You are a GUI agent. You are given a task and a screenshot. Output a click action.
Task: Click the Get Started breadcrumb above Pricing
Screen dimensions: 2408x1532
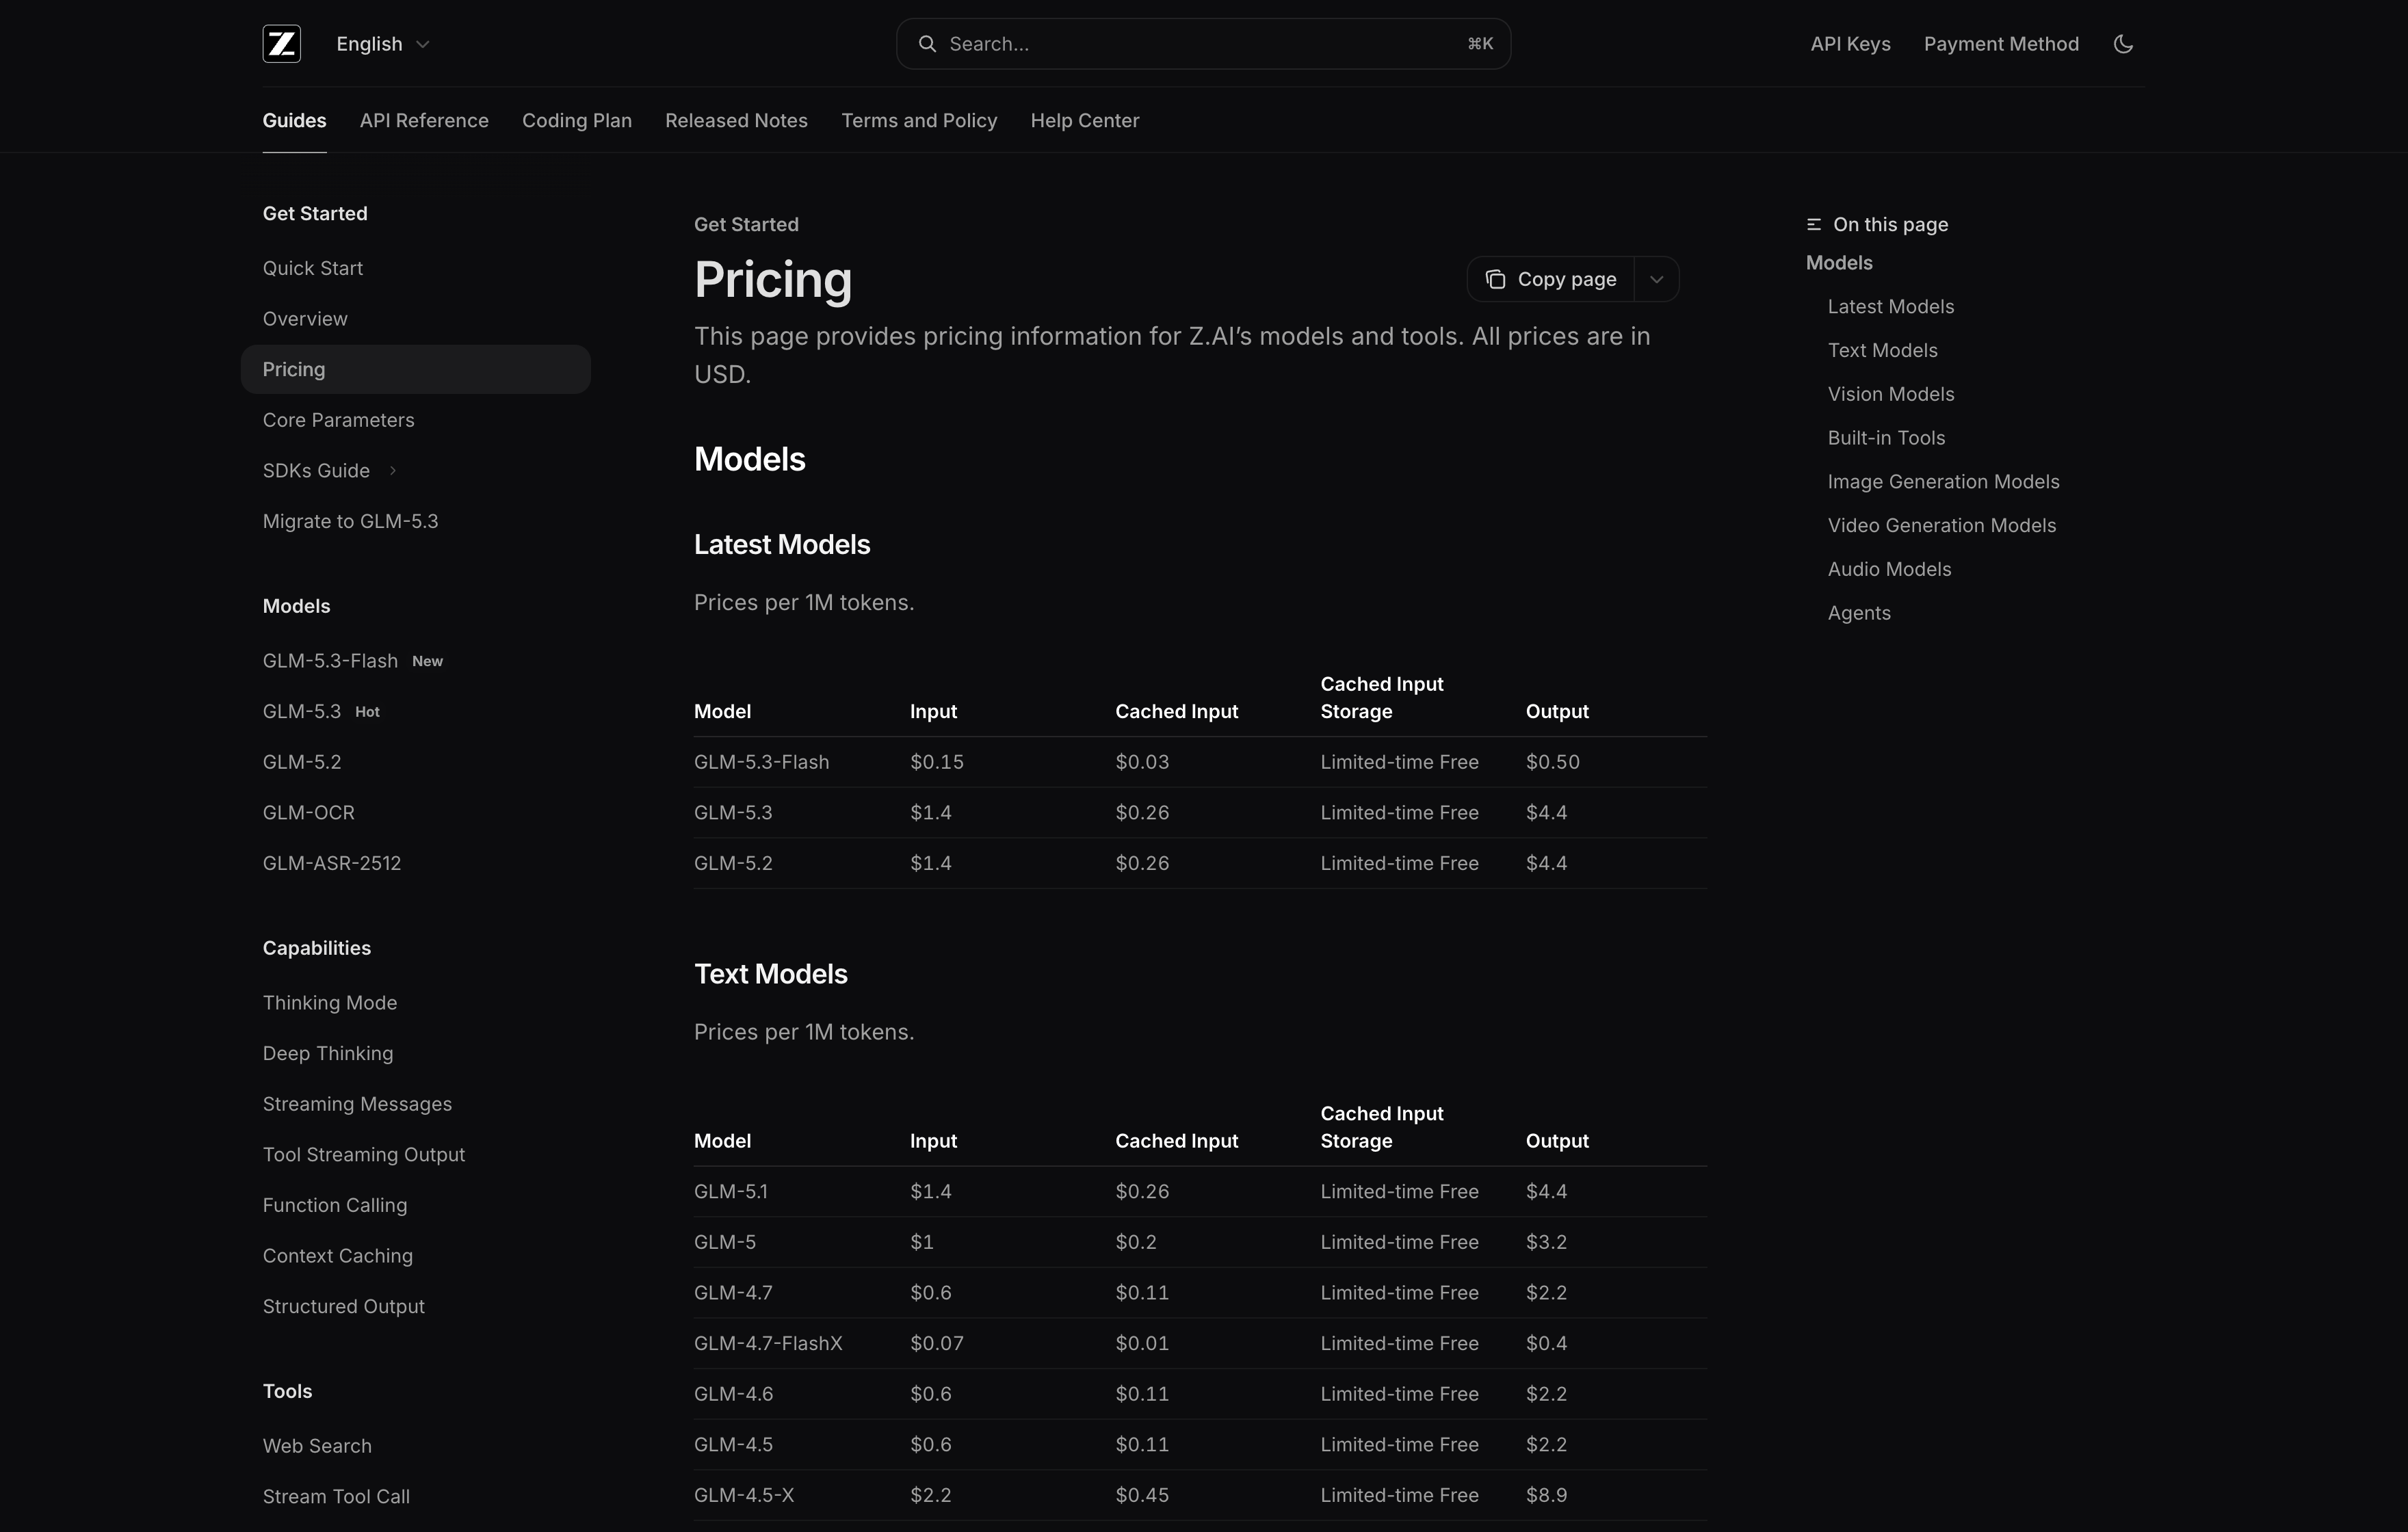pos(746,225)
